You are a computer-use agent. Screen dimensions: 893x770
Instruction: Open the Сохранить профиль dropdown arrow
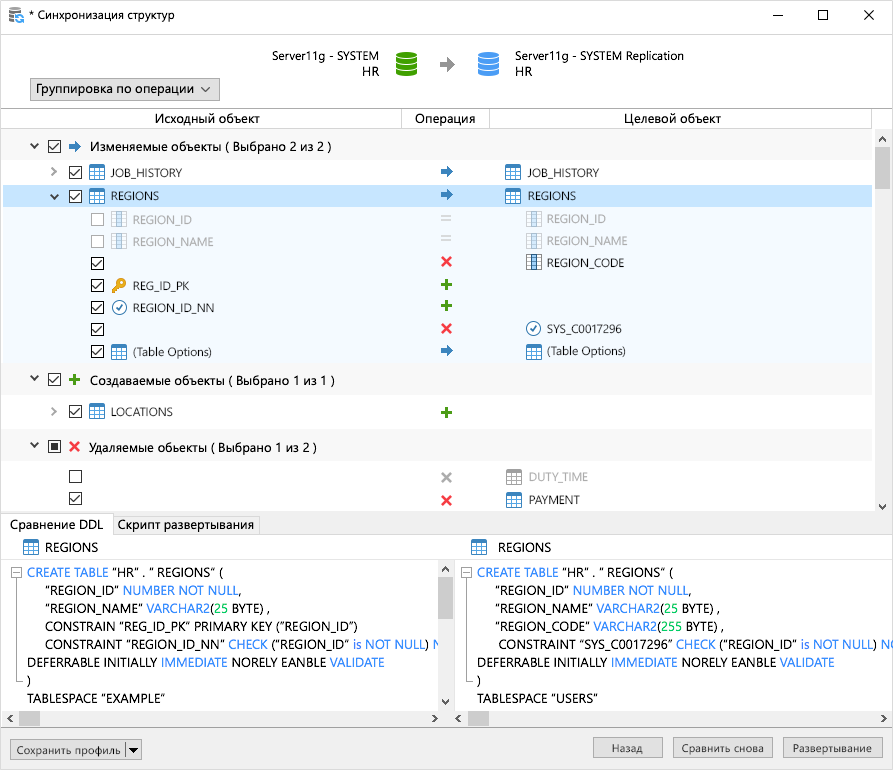point(134,750)
